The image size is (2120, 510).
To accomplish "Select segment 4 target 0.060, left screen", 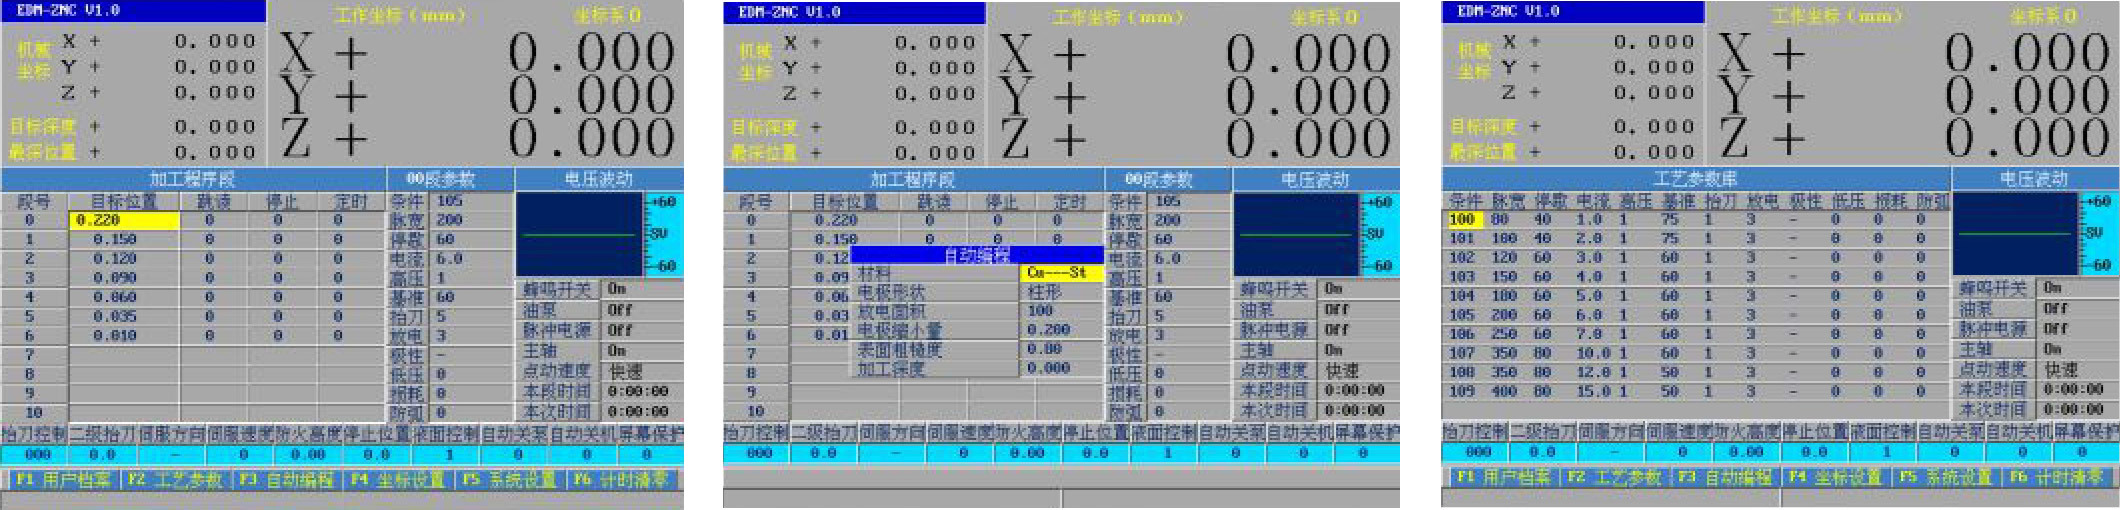I will [124, 297].
